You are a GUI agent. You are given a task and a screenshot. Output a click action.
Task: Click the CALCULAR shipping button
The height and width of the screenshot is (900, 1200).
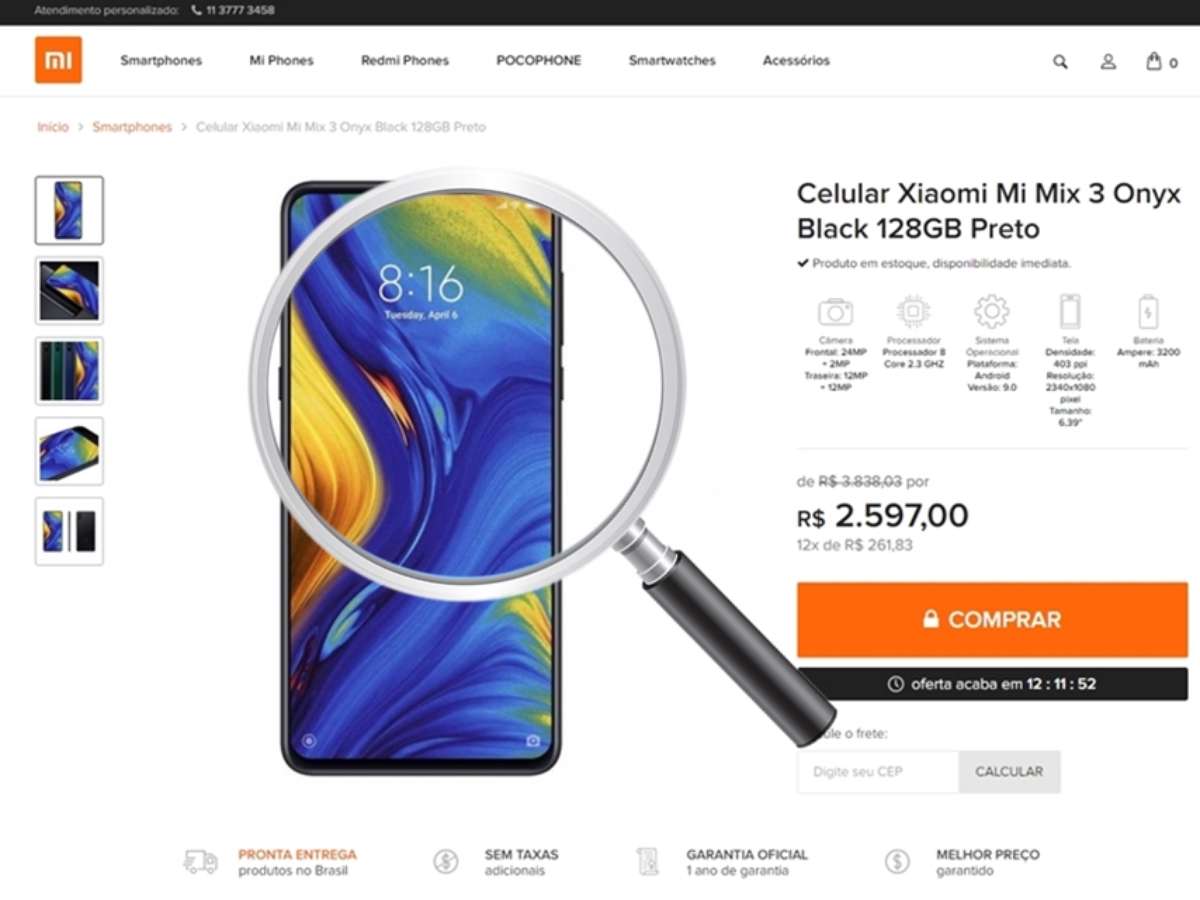1009,772
